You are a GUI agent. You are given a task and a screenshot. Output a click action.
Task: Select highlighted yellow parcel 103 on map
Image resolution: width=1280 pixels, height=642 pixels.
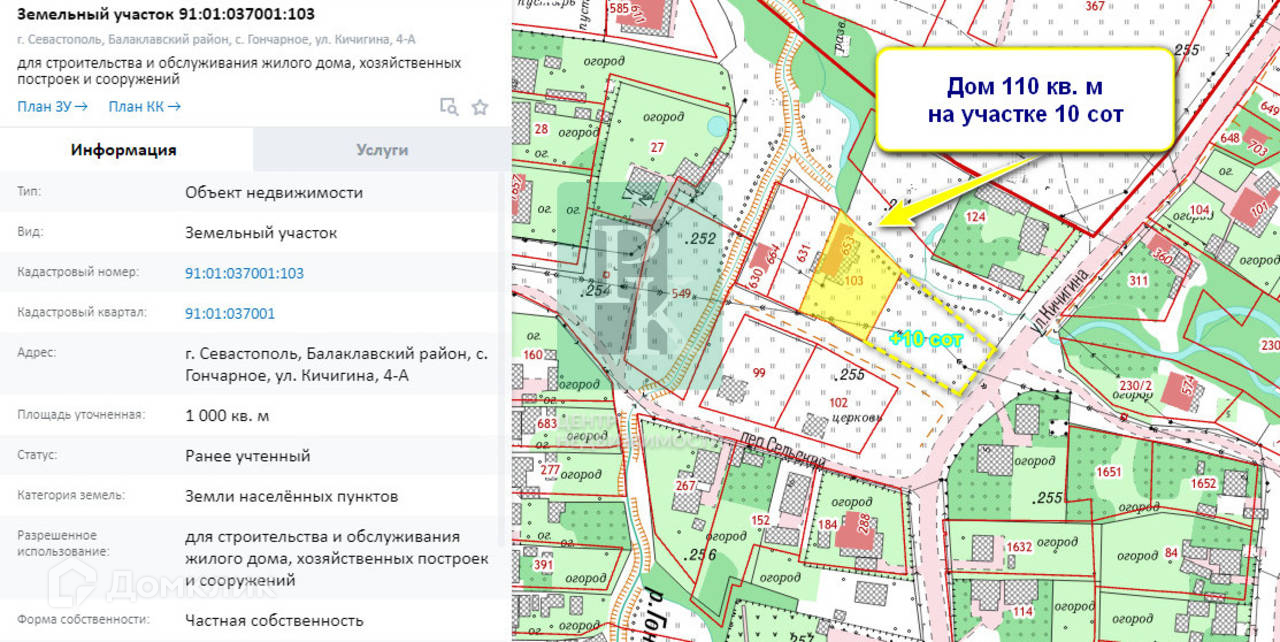tap(853, 281)
